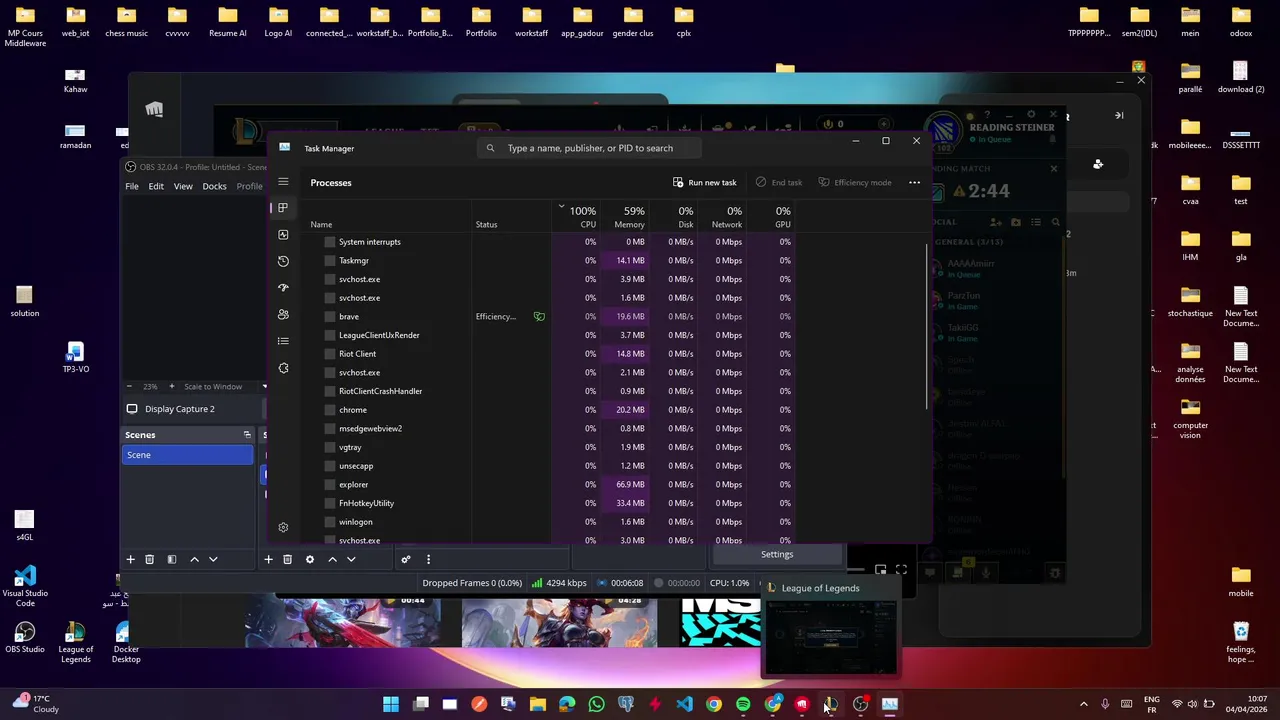Click the League of Legends taskbar preview thumbnail

point(830,637)
